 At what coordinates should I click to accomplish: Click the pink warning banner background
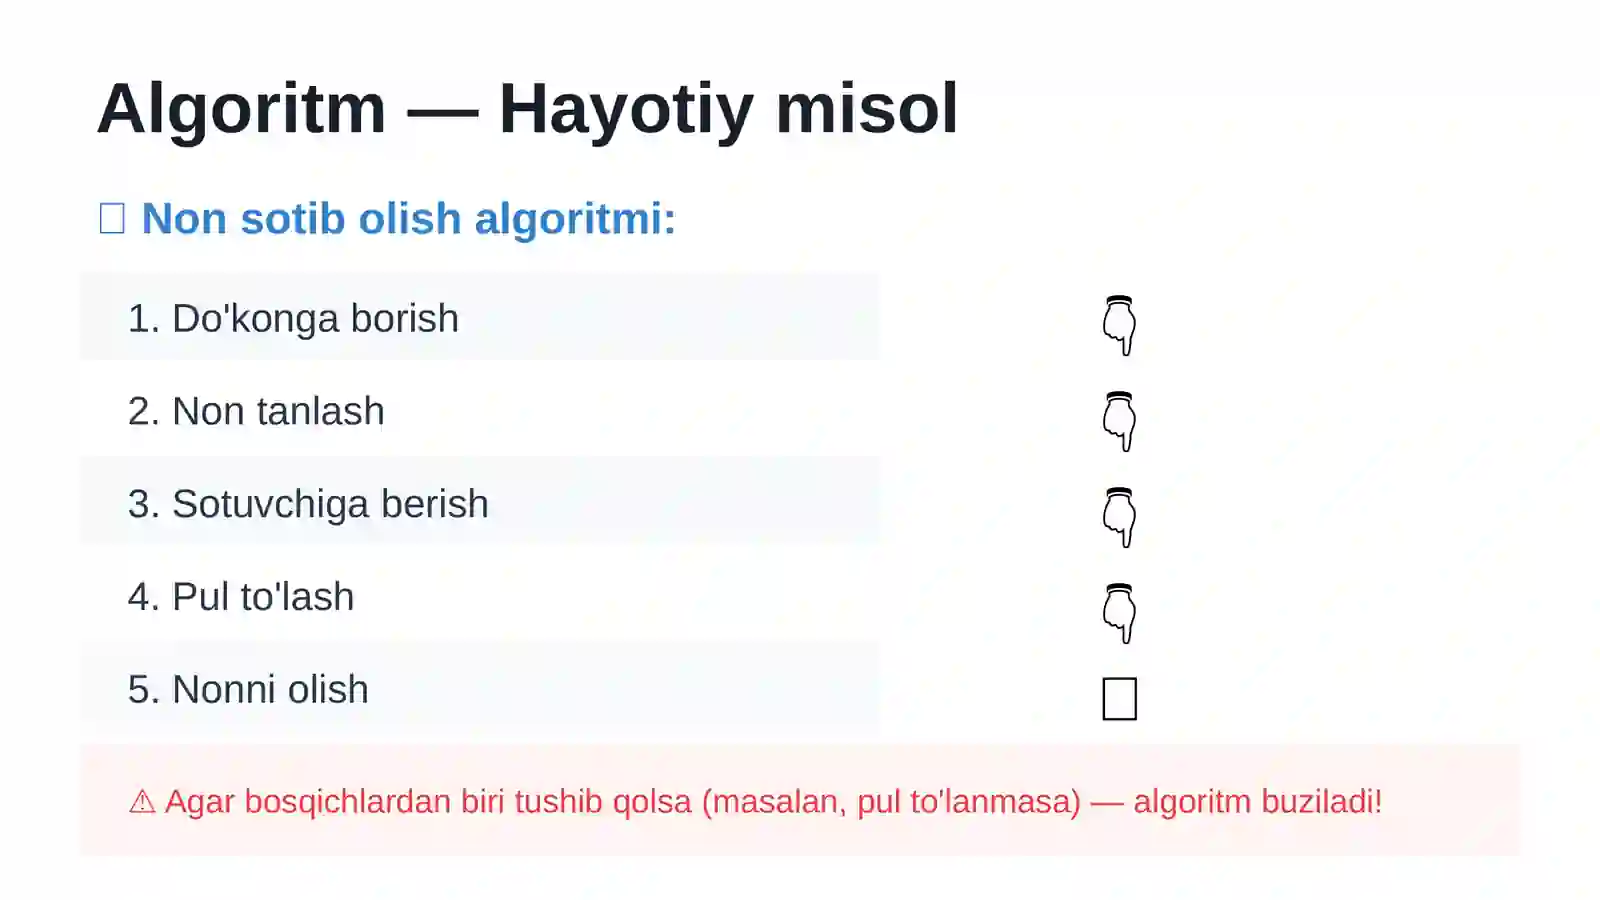[x=800, y=800]
